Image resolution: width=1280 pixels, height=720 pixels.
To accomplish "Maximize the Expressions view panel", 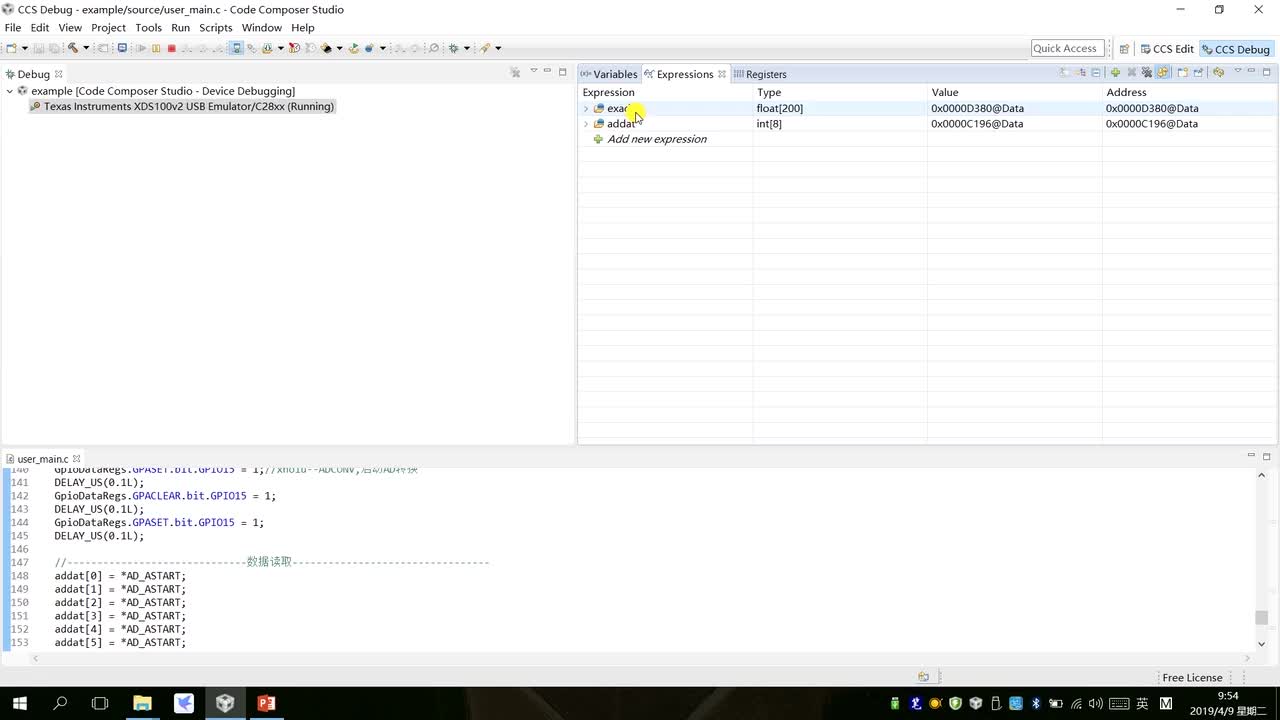I will [1266, 72].
